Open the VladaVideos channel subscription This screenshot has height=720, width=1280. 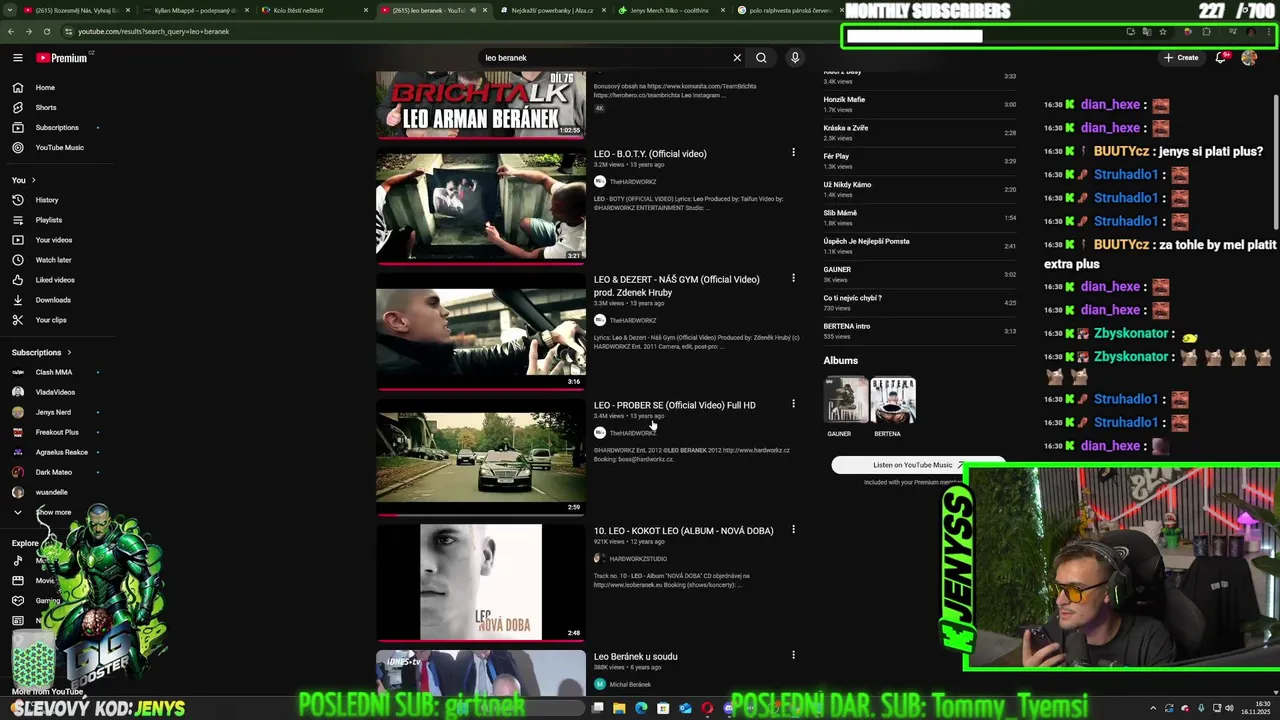[57, 392]
